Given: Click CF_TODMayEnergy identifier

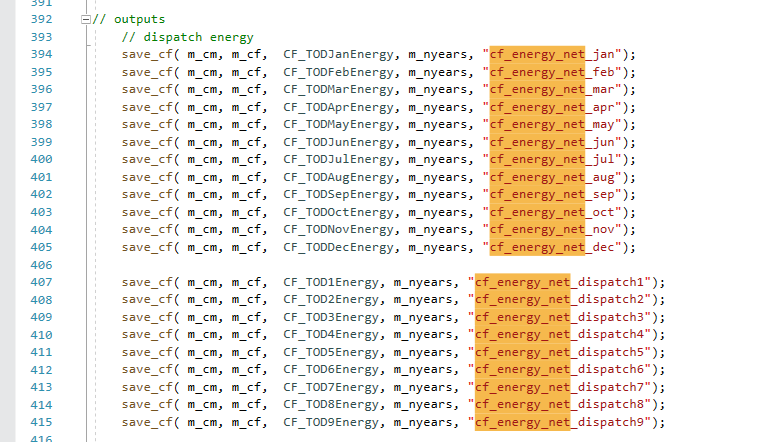Looking at the screenshot, I should click(339, 124).
